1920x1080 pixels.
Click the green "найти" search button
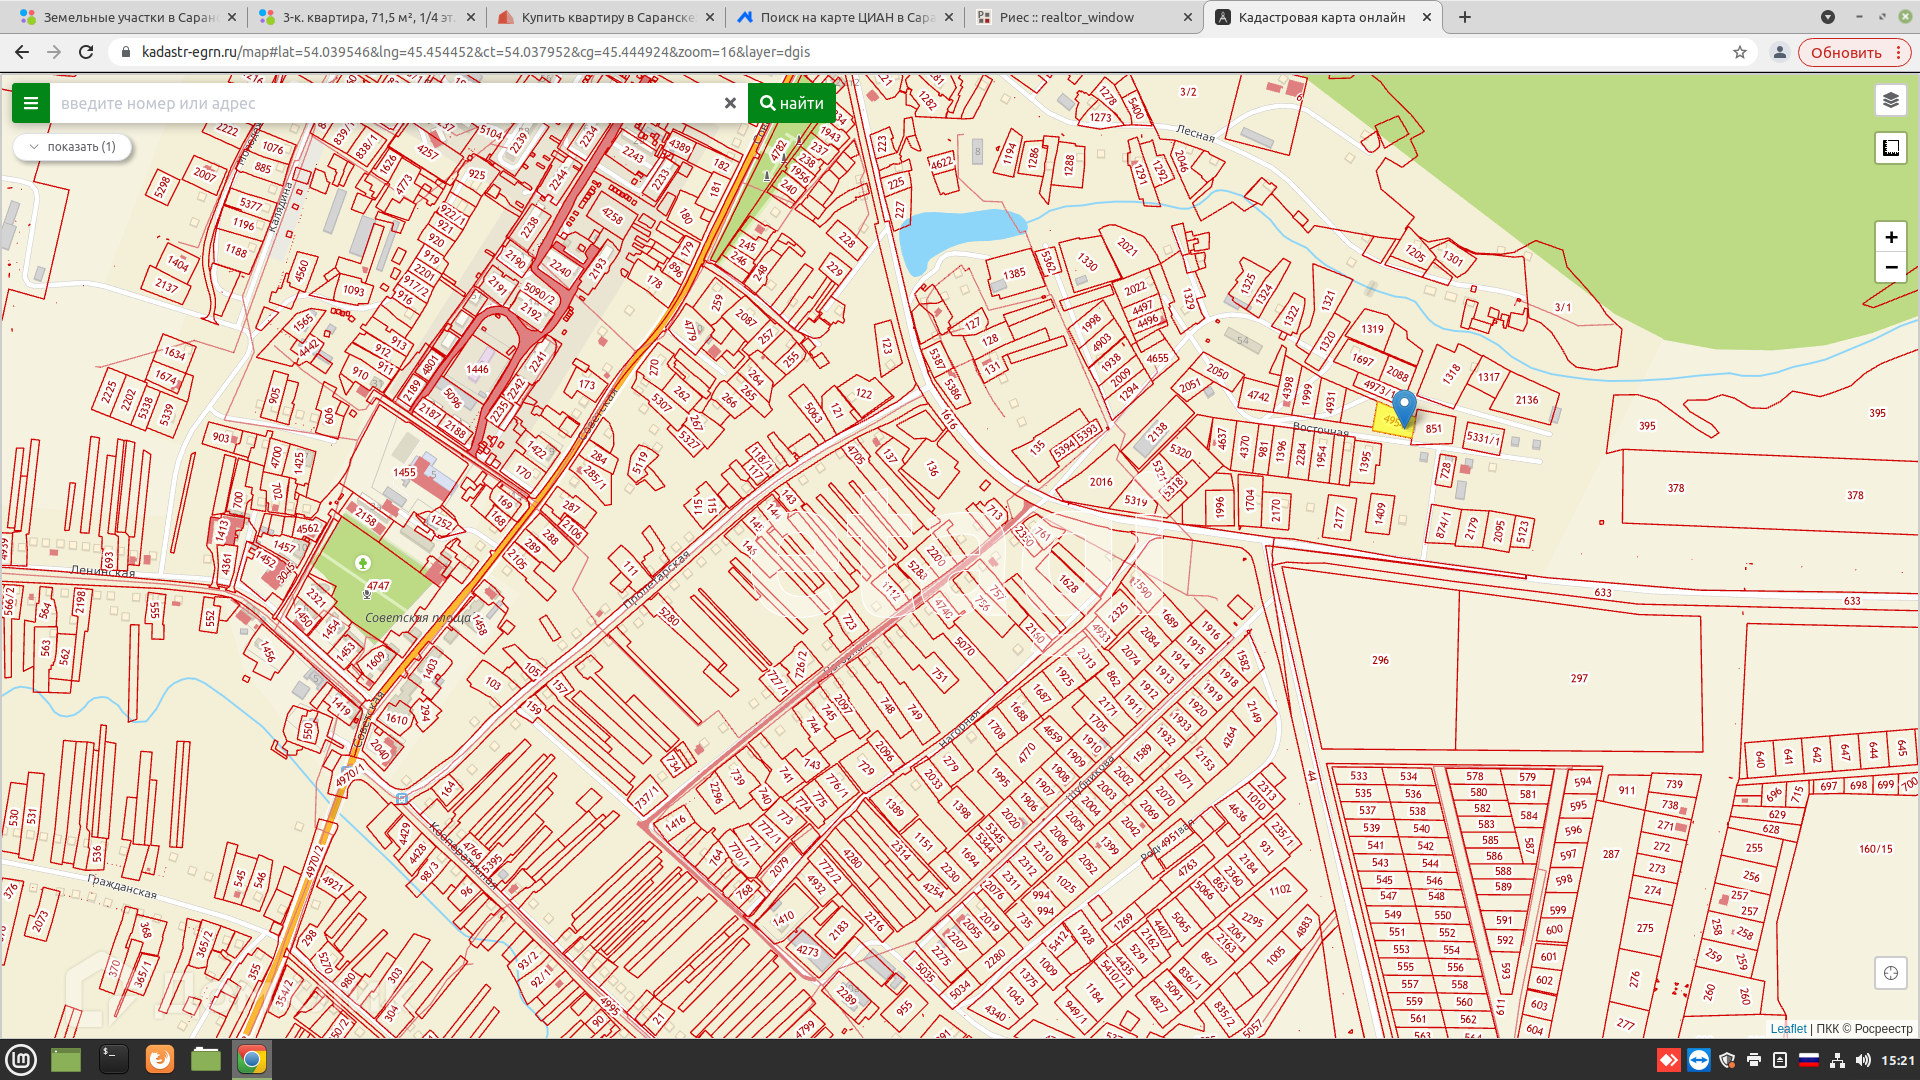pos(791,103)
